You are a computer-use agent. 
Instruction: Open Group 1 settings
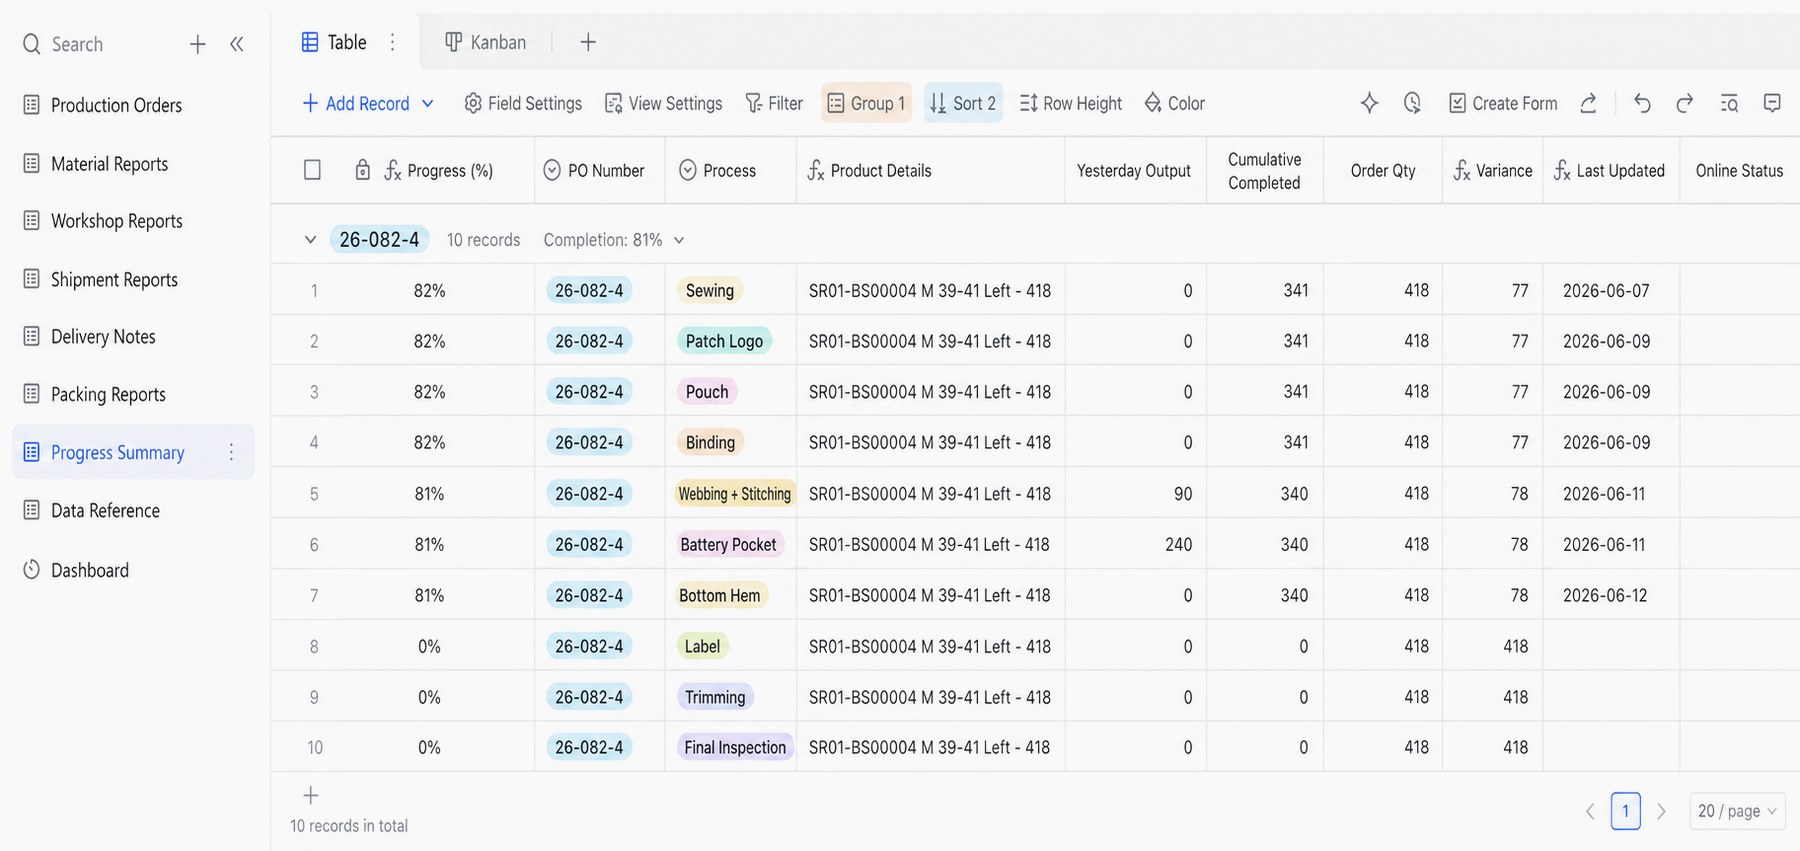[866, 103]
